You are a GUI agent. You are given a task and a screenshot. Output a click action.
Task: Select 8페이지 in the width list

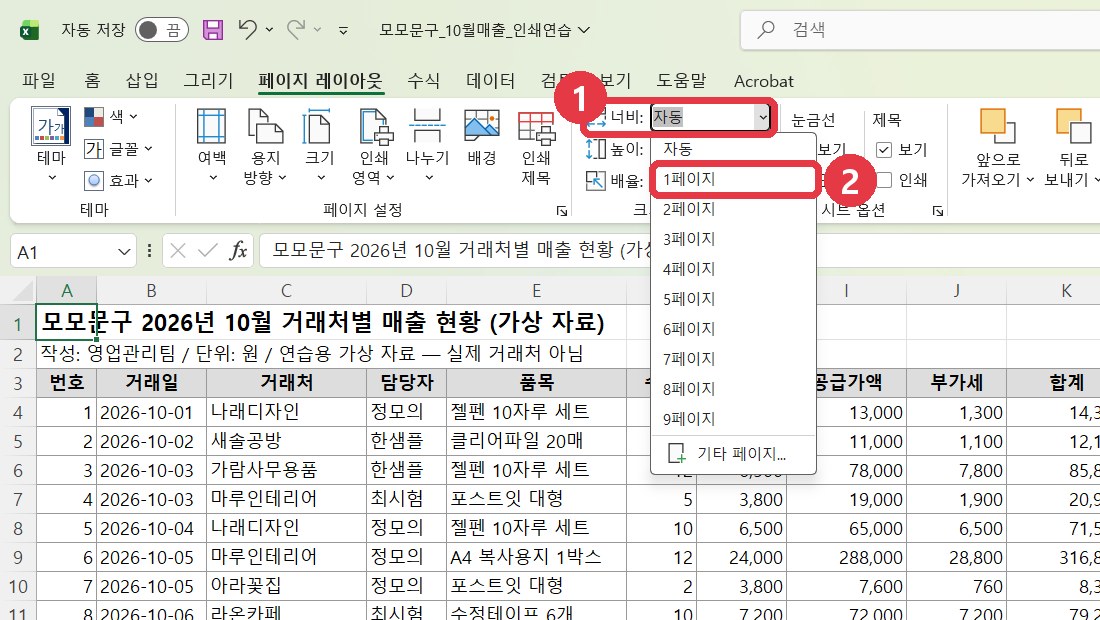[733, 389]
